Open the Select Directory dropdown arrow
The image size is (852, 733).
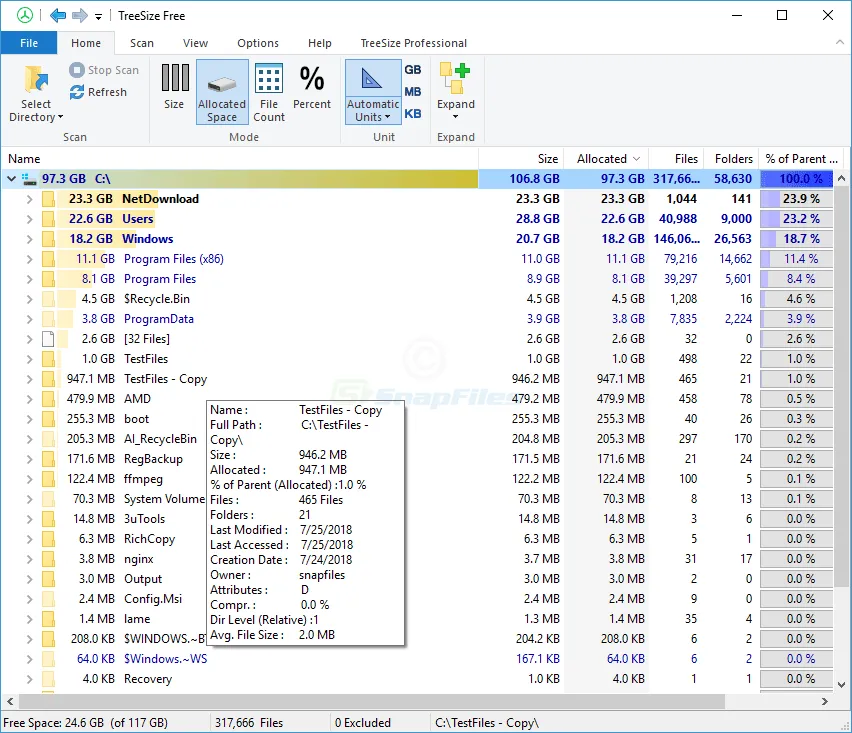coord(60,117)
